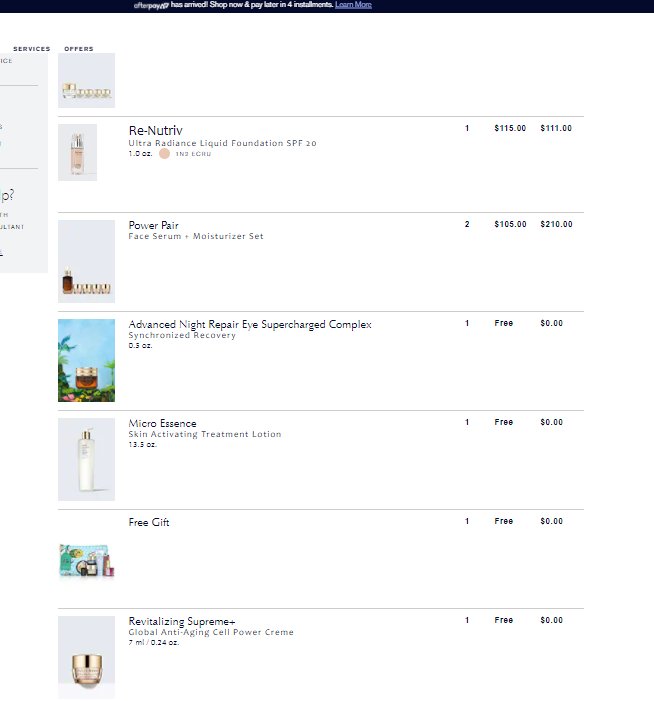The width and height of the screenshot is (654, 701).
Task: Click the Power Pair serum and jars image
Action: pyautogui.click(x=86, y=262)
